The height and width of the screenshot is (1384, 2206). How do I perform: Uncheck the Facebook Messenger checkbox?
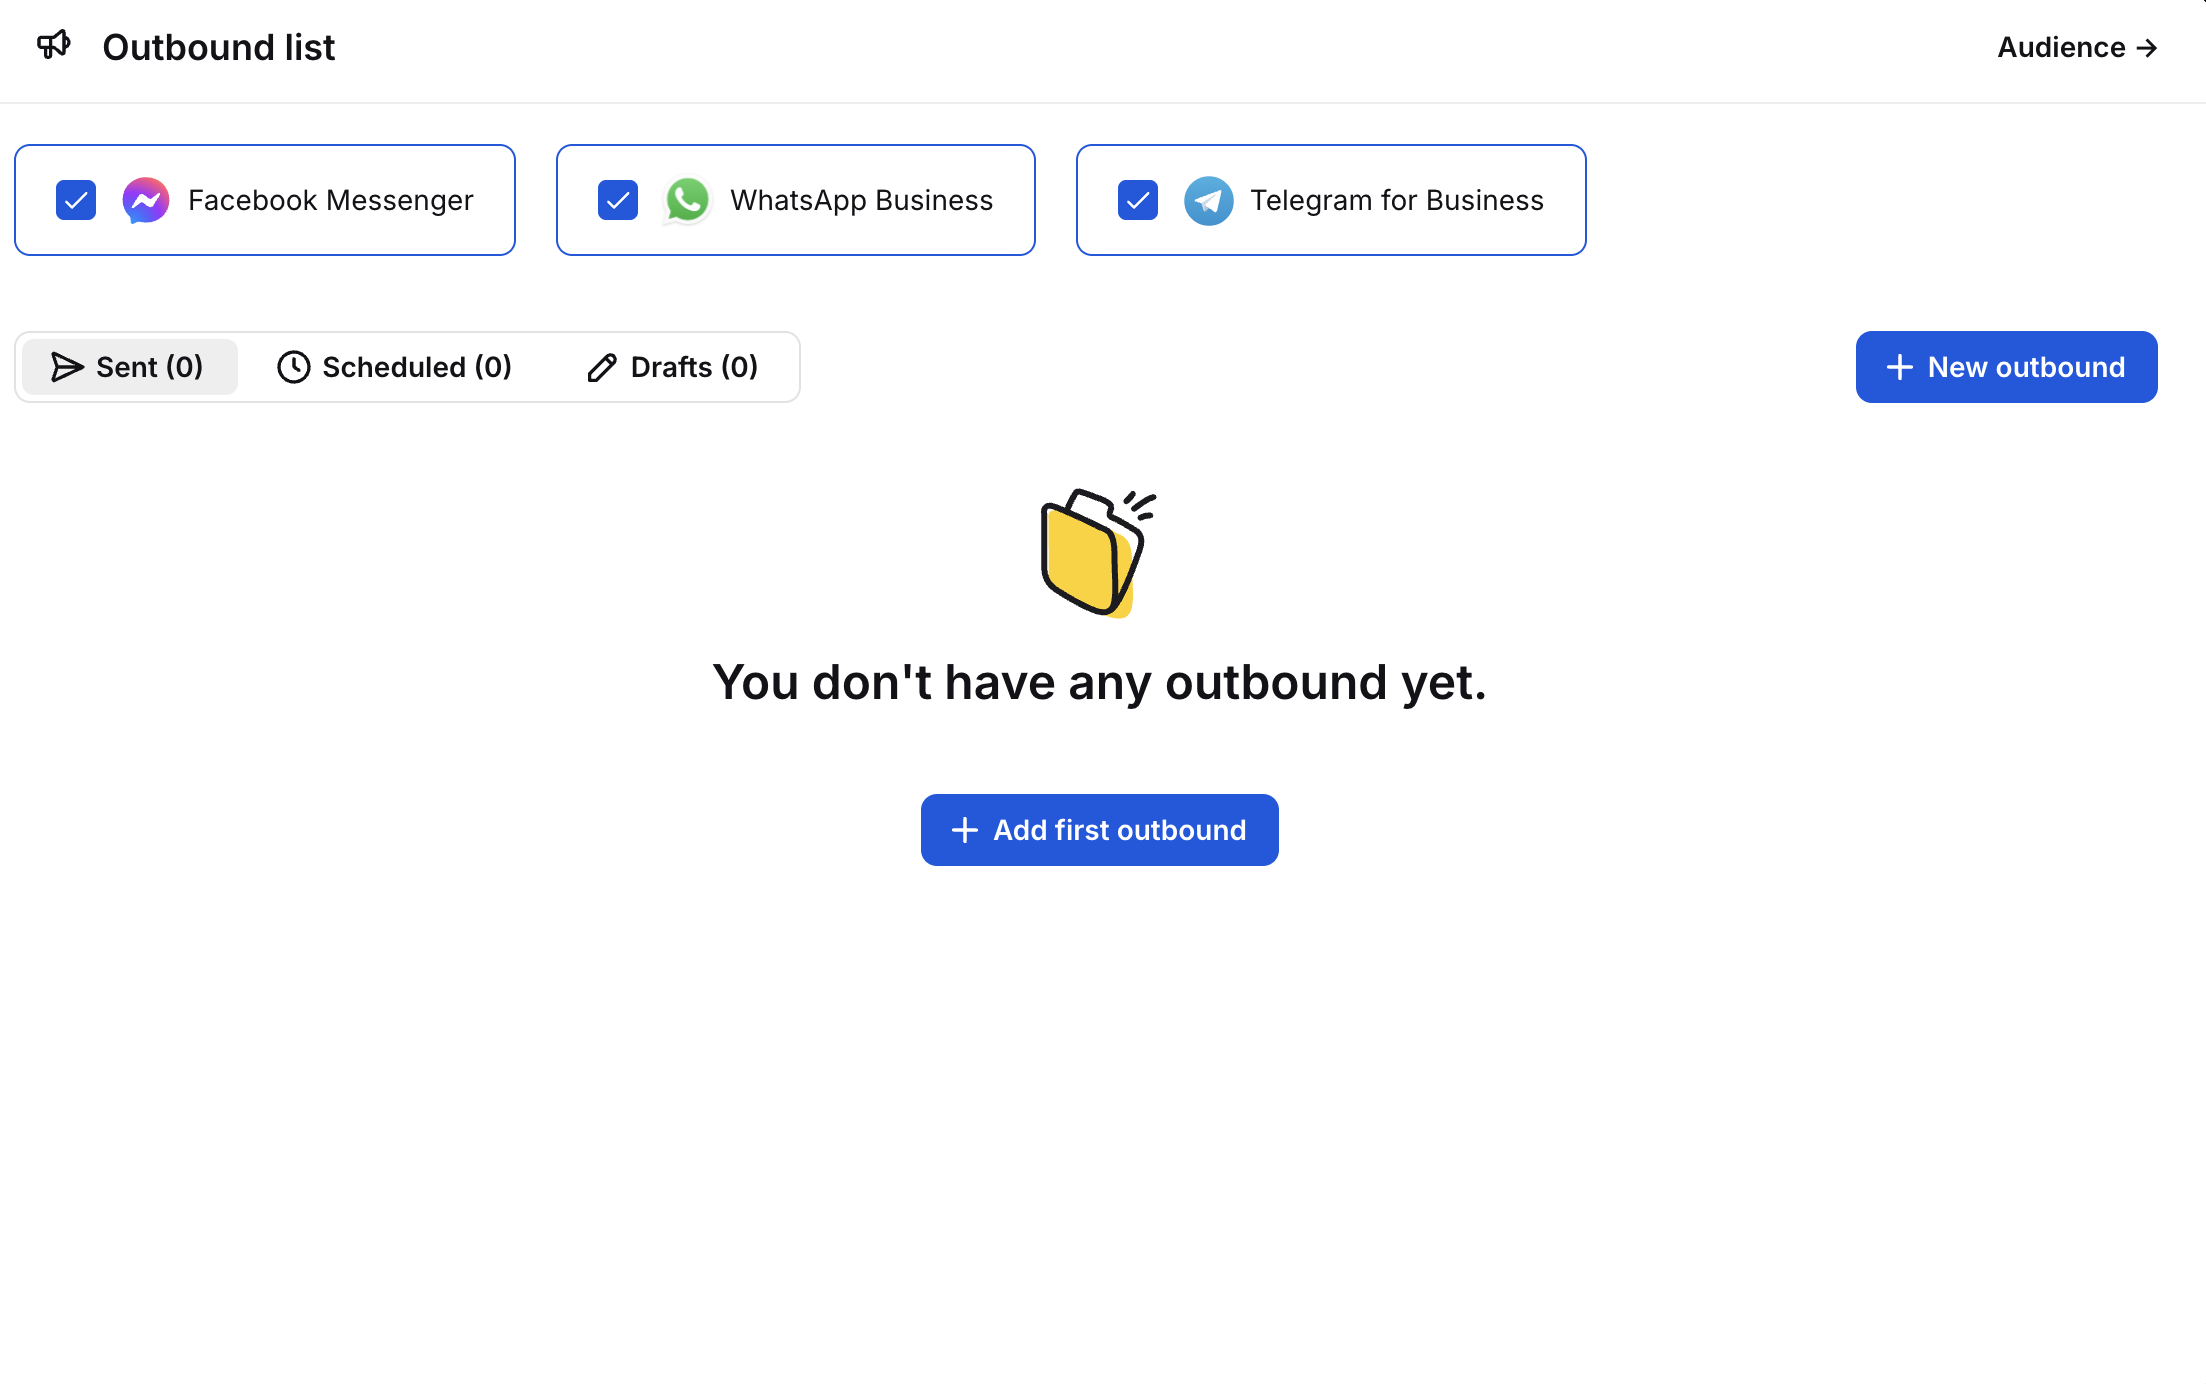(x=76, y=200)
